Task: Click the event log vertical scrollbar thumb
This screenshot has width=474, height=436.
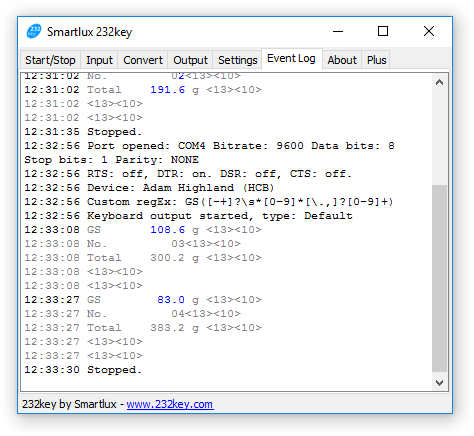Action: point(439,278)
